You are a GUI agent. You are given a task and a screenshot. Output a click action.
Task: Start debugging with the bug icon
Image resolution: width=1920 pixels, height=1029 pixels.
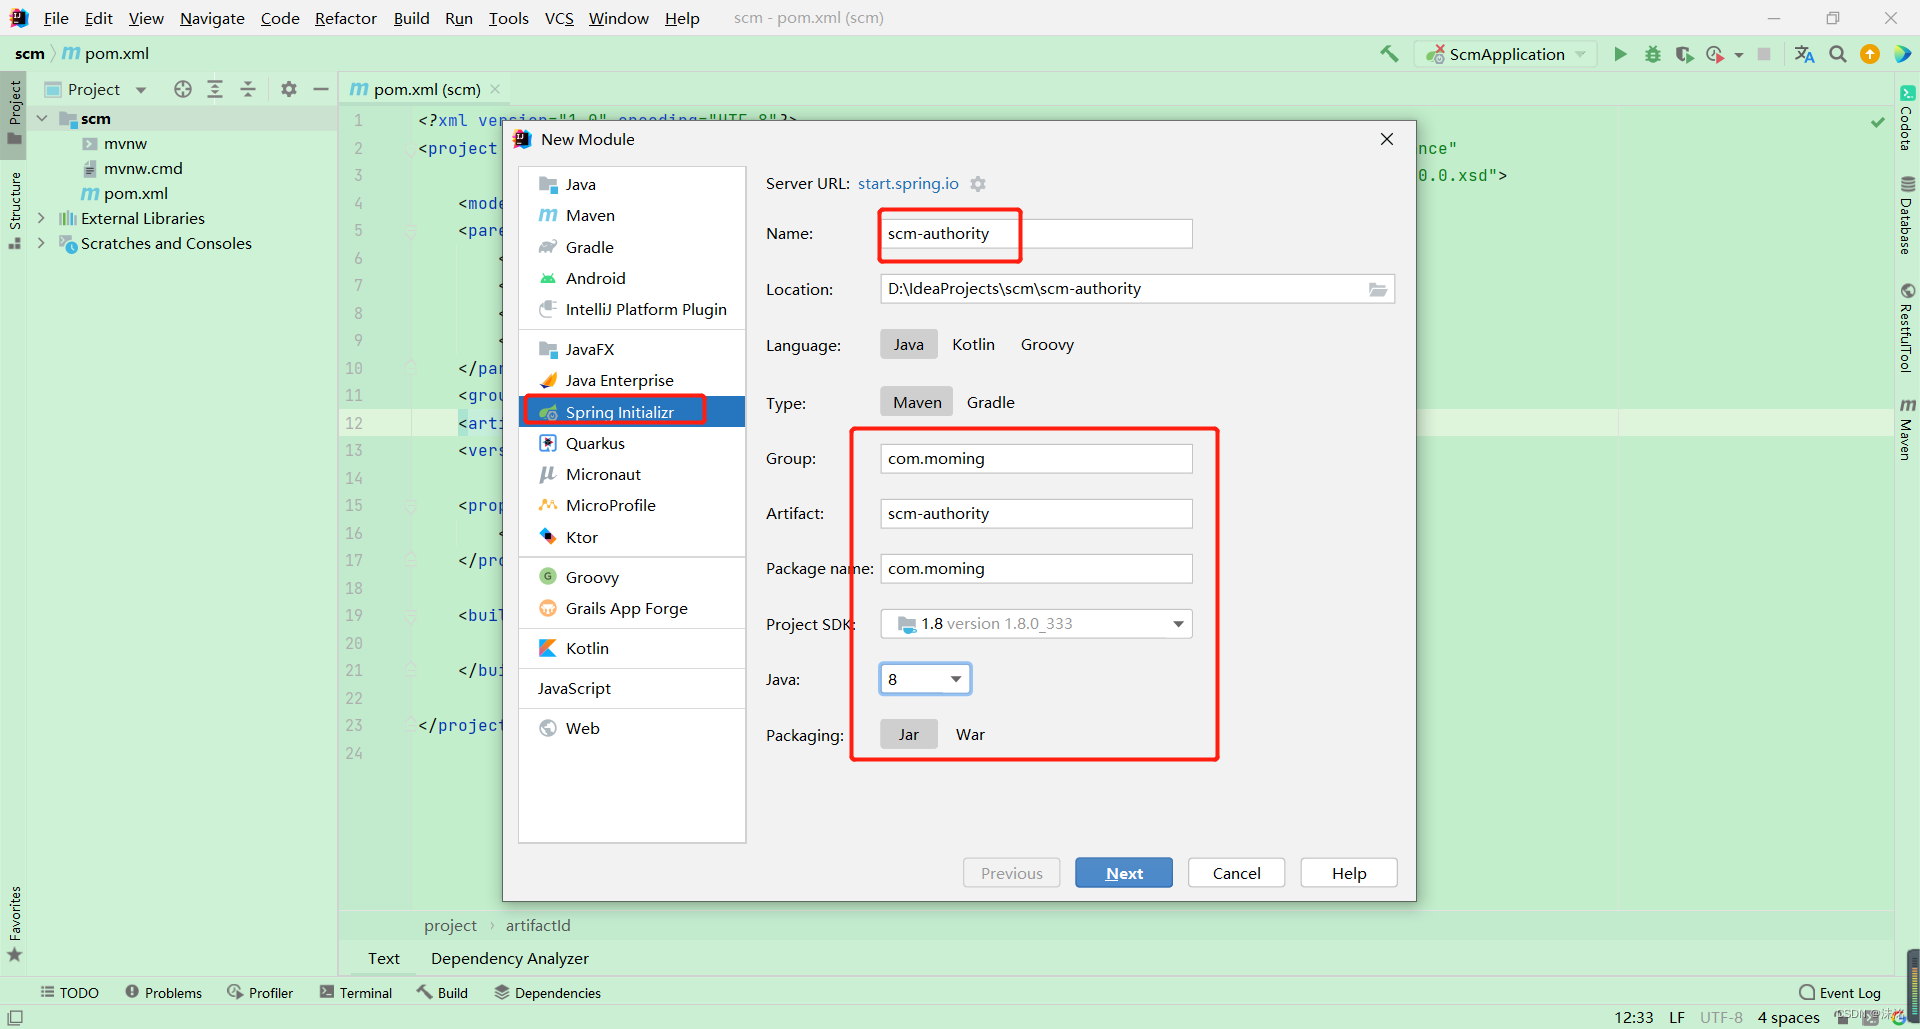tap(1652, 54)
